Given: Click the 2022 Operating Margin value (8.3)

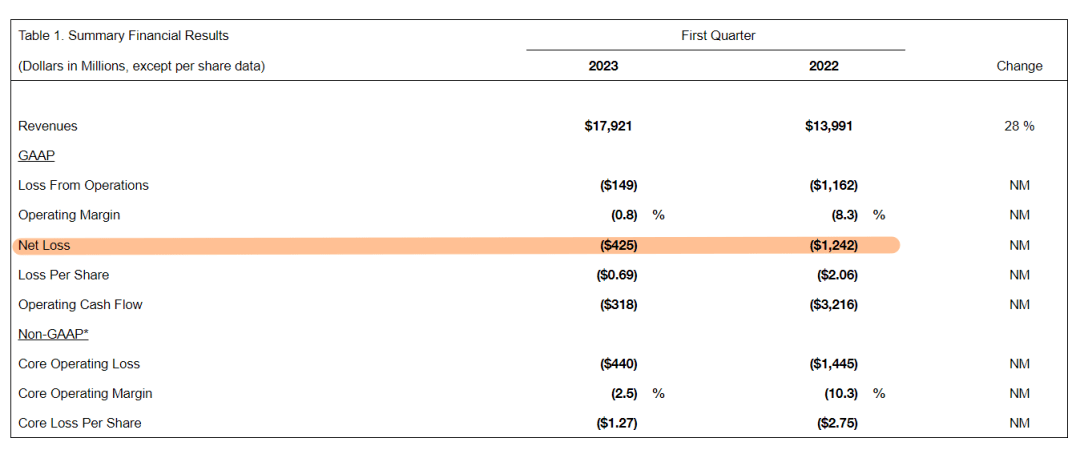Looking at the screenshot, I should click(841, 215).
